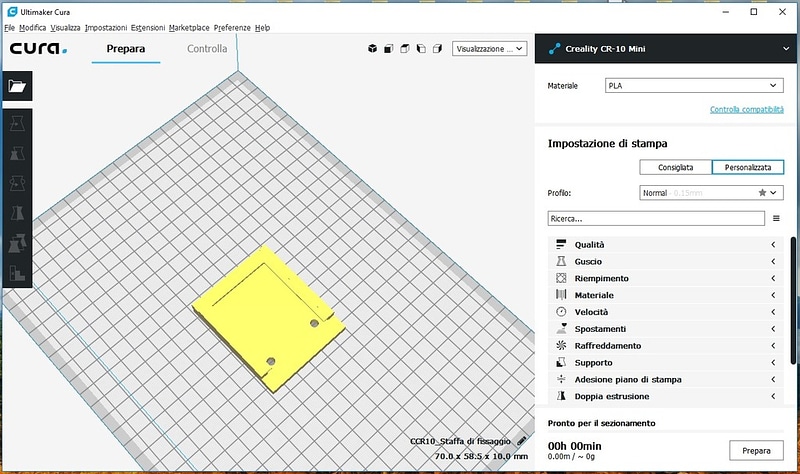Switch to Personalizzata print setup mode

pyautogui.click(x=747, y=167)
